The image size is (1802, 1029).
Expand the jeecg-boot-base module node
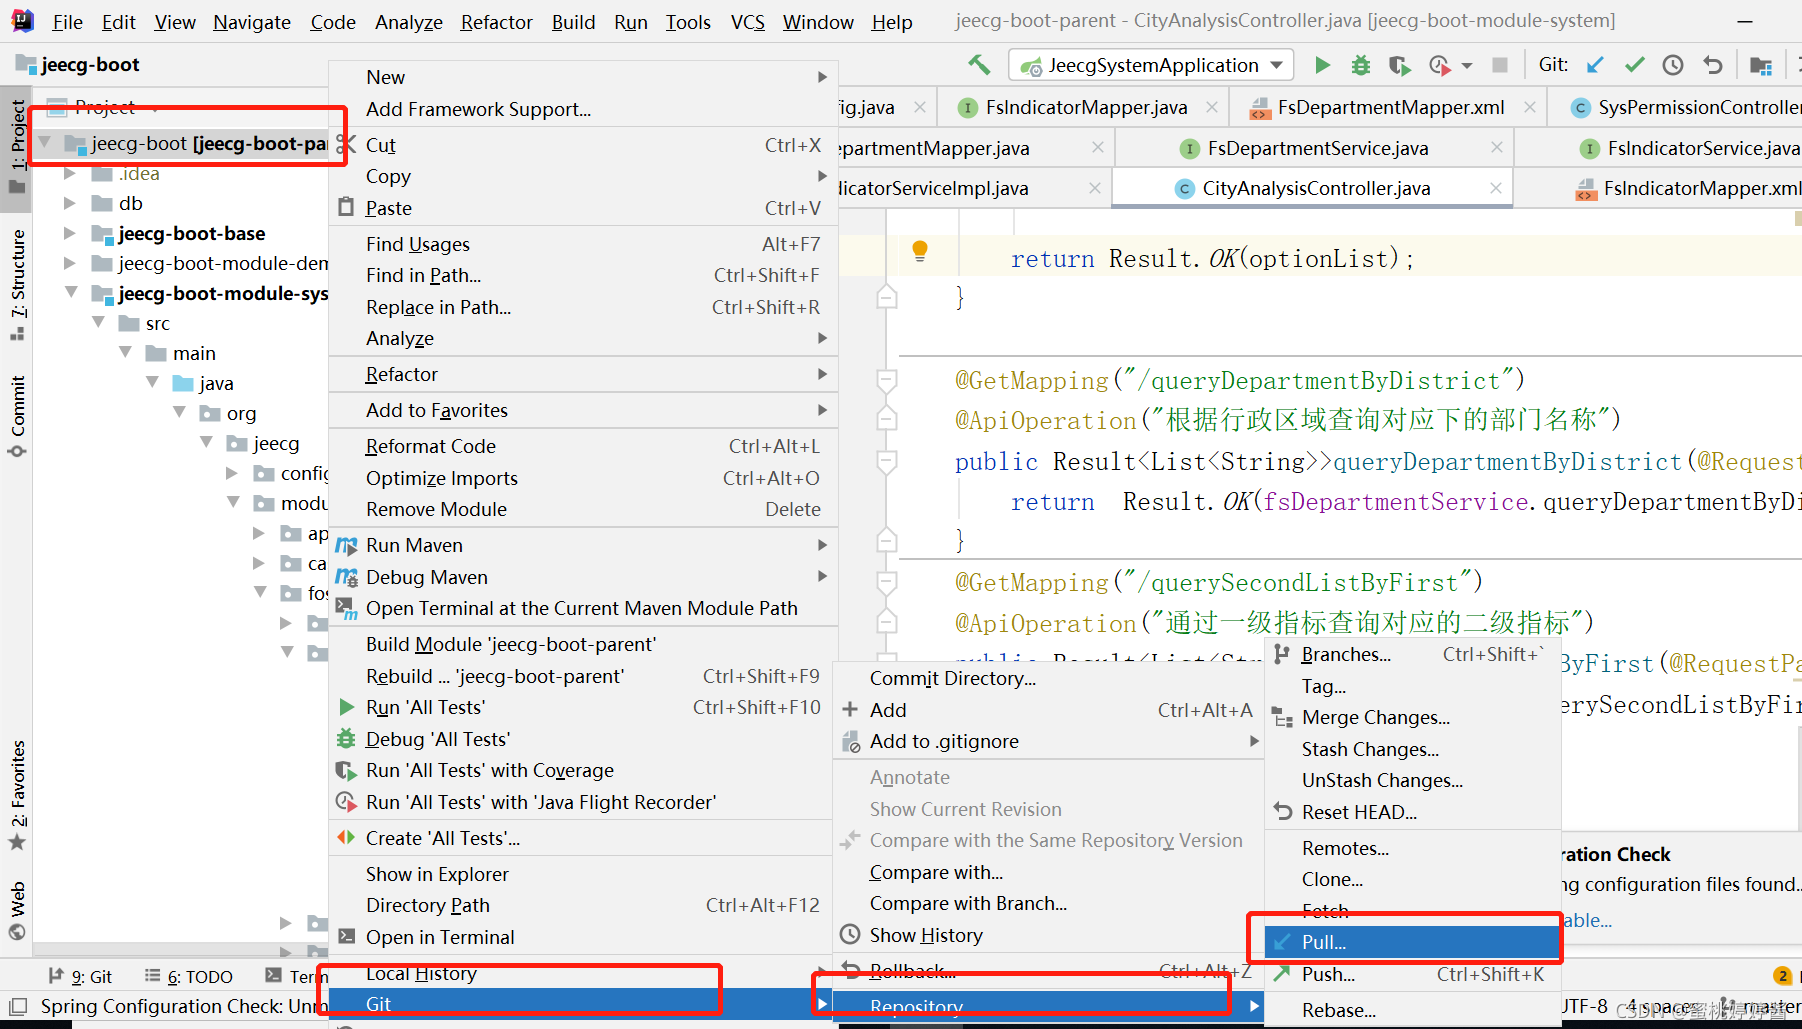tap(70, 233)
